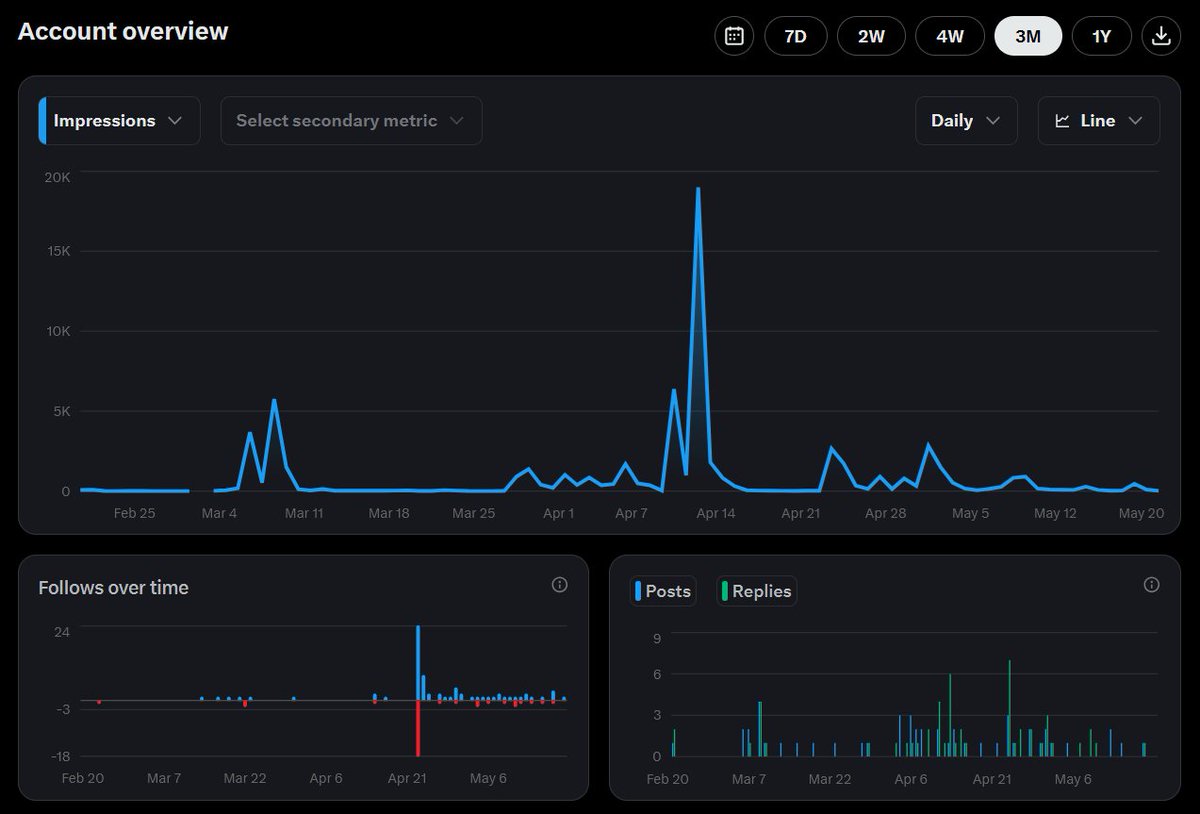Click the 5K axis label

coord(61,411)
